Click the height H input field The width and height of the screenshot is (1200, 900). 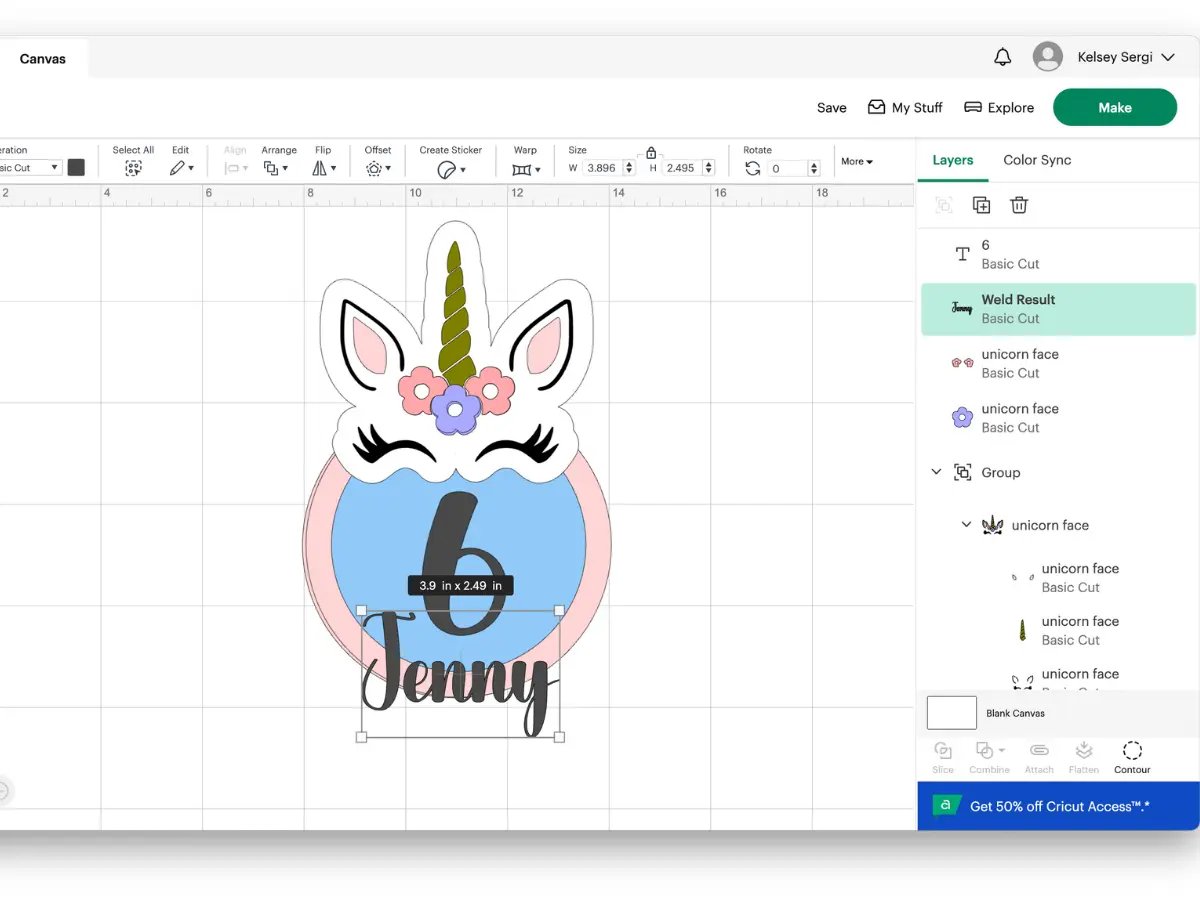(x=681, y=168)
